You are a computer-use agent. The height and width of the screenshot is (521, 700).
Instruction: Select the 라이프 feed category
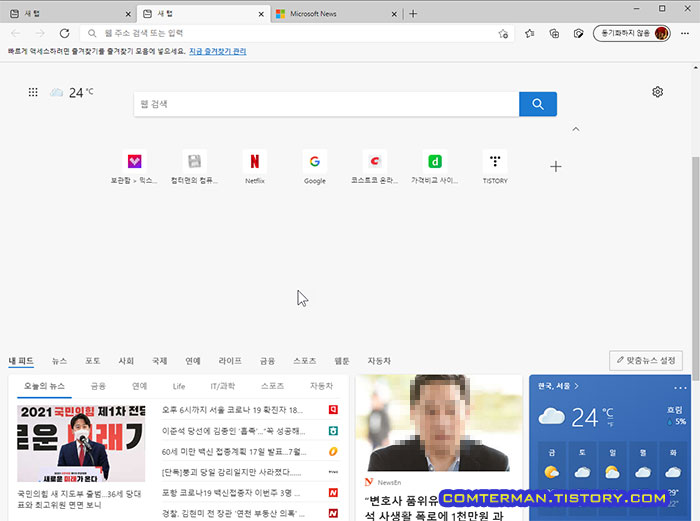(230, 361)
